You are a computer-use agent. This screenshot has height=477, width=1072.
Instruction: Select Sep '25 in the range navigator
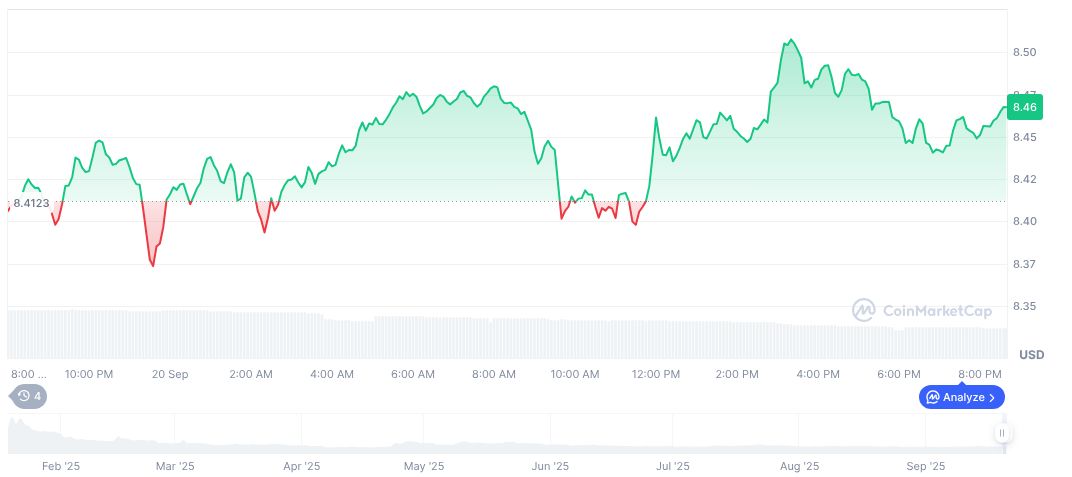(926, 466)
